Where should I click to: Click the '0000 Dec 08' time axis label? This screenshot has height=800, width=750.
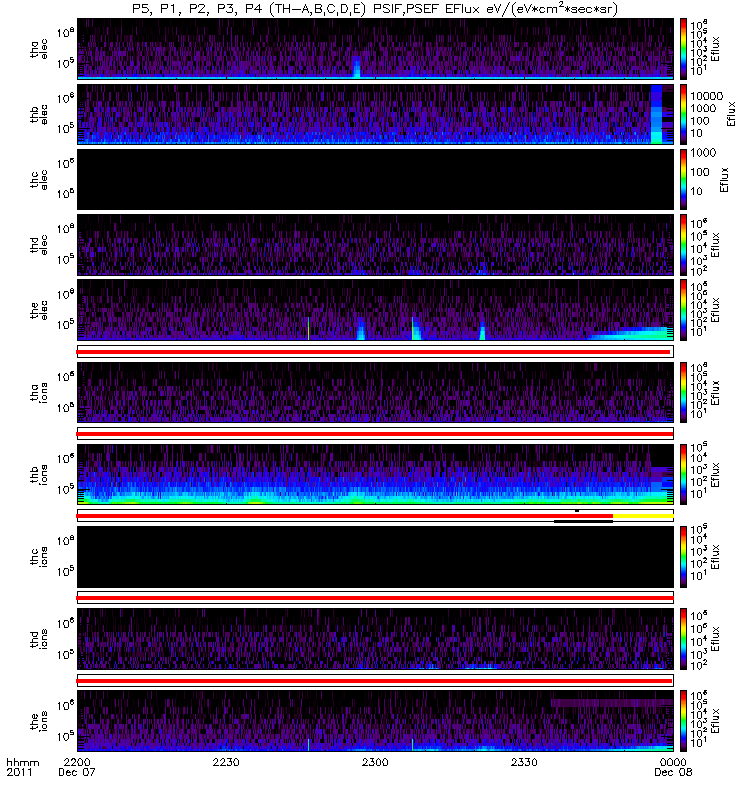point(673,767)
